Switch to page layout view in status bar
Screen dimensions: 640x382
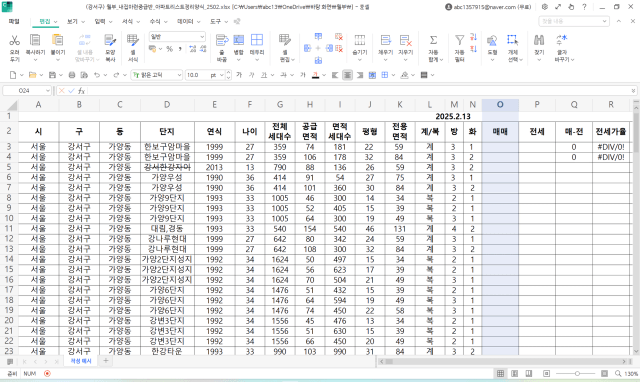click(x=515, y=373)
